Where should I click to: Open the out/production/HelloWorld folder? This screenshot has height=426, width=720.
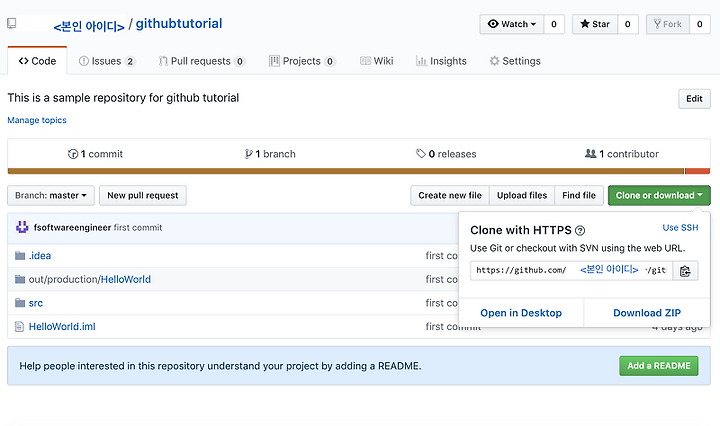coord(125,279)
